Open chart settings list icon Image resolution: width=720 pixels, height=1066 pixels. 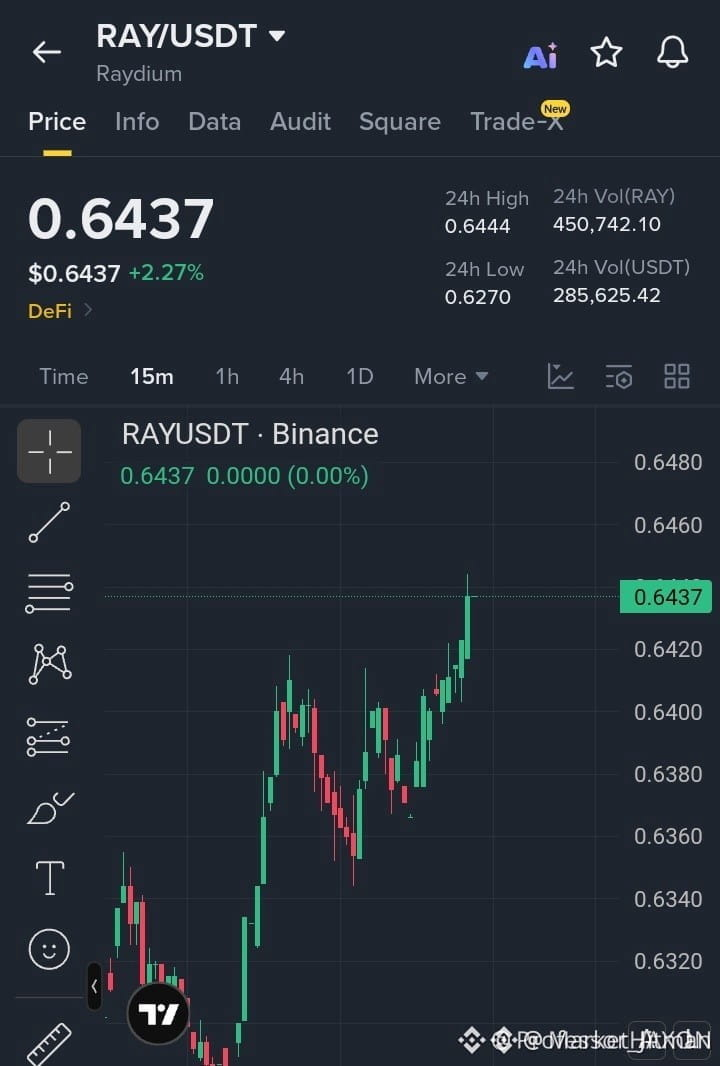(x=619, y=377)
